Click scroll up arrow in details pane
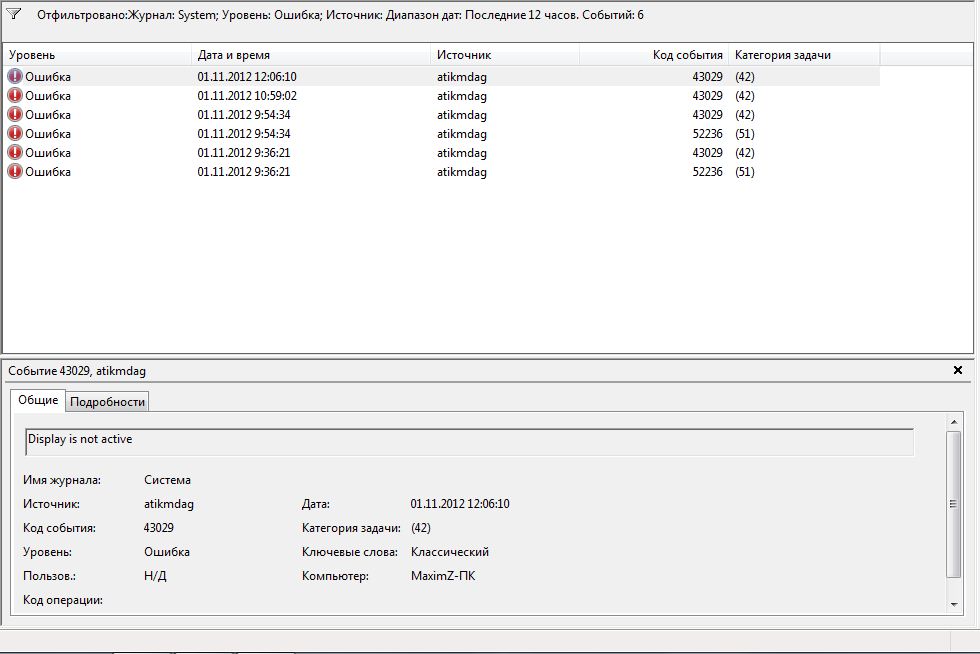This screenshot has width=980, height=654. pyautogui.click(x=954, y=422)
